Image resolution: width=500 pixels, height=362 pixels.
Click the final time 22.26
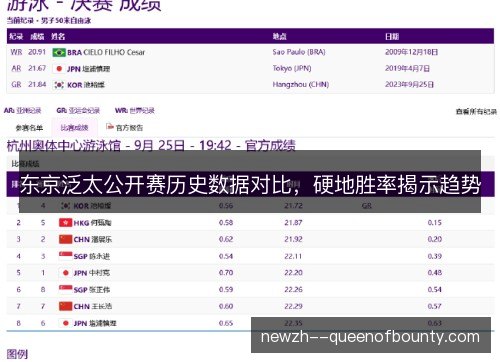[x=293, y=289]
